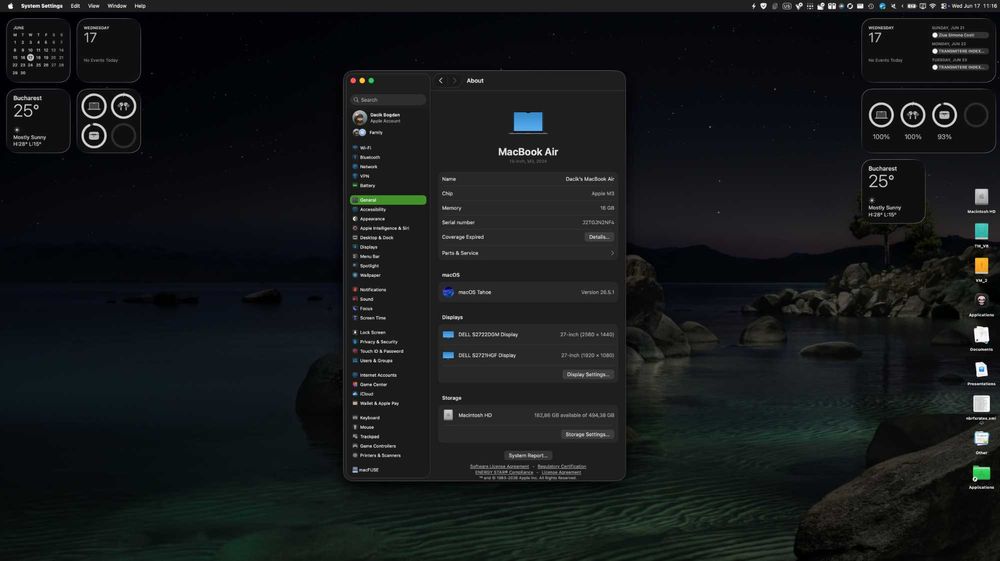Open Keyboard settings

pos(388,418)
